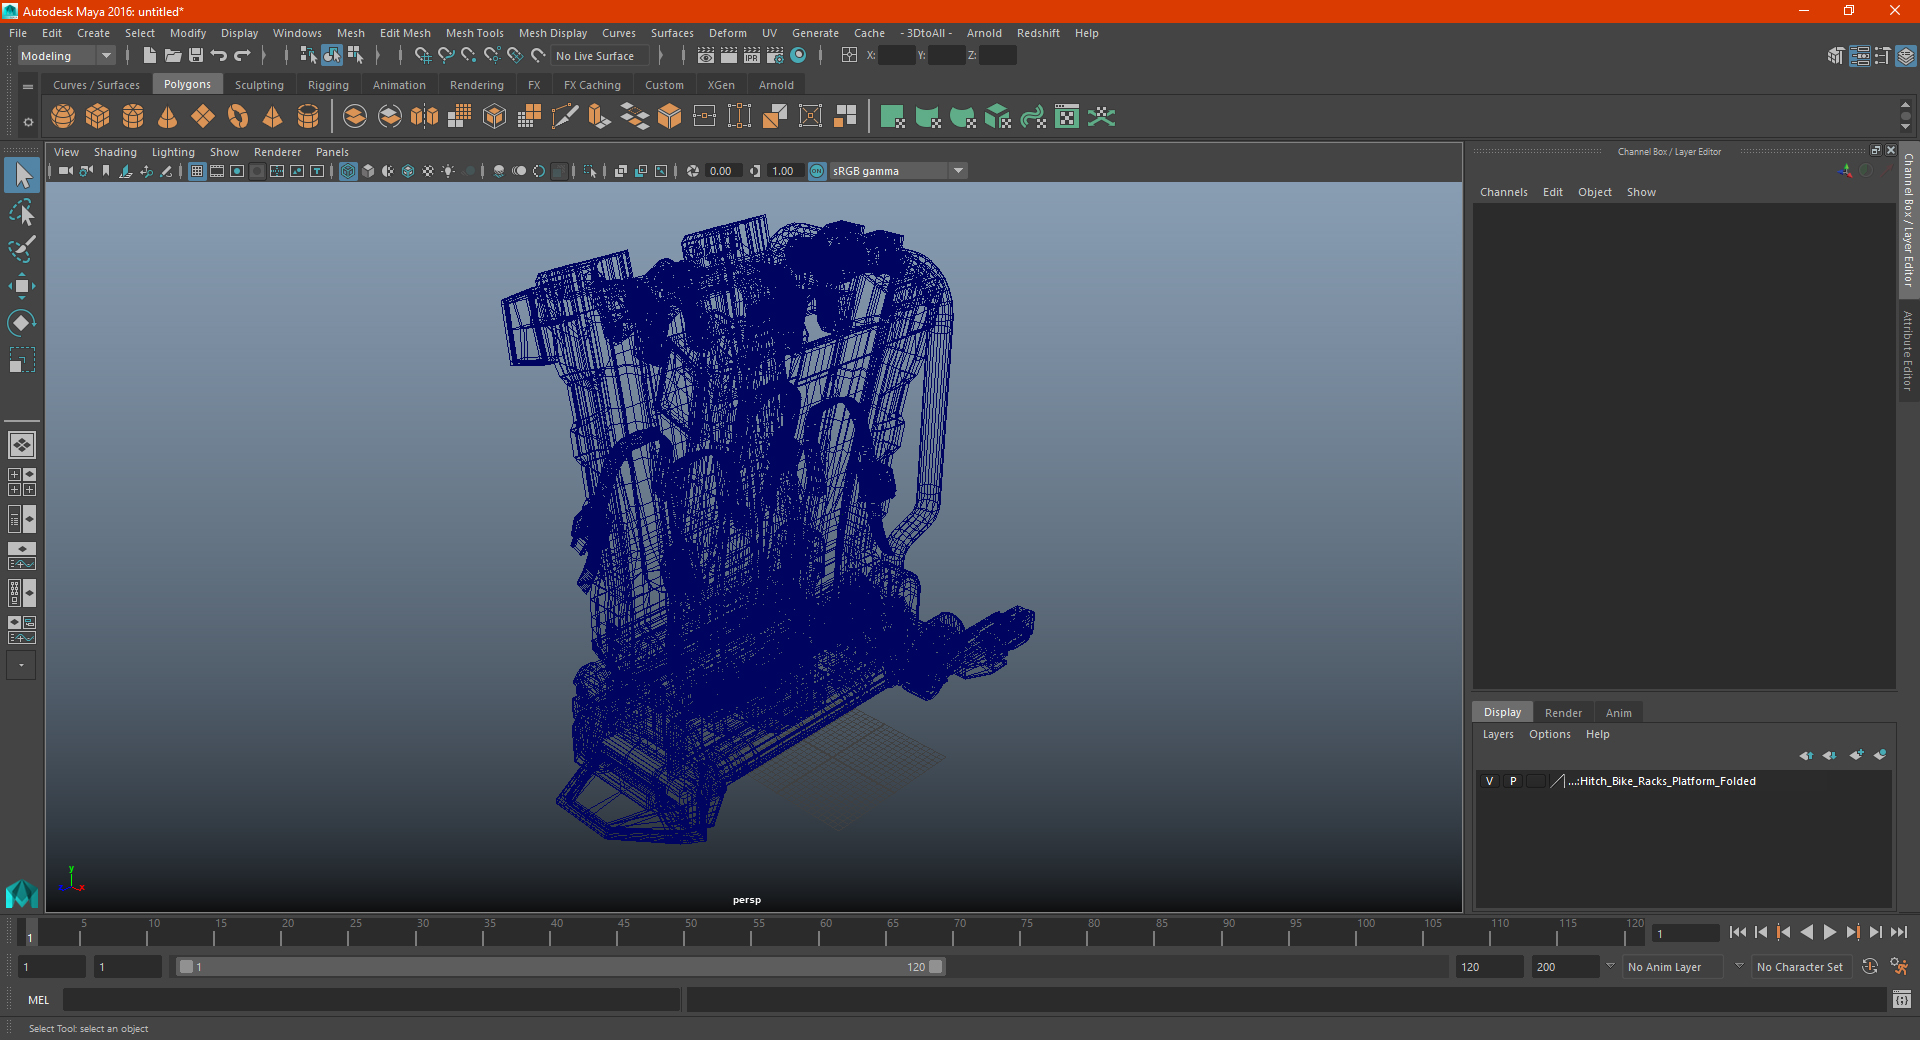The width and height of the screenshot is (1920, 1040).
Task: Toggle auto keyframe button
Action: tap(1870, 967)
